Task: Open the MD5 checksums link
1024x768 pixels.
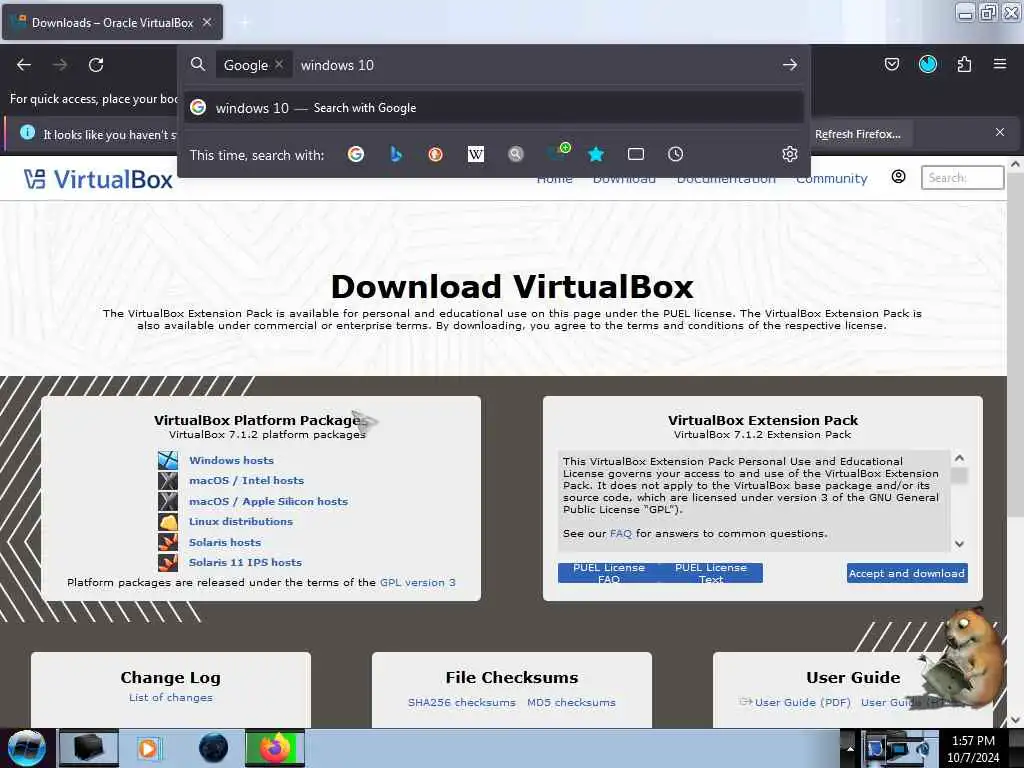Action: pyautogui.click(x=571, y=702)
